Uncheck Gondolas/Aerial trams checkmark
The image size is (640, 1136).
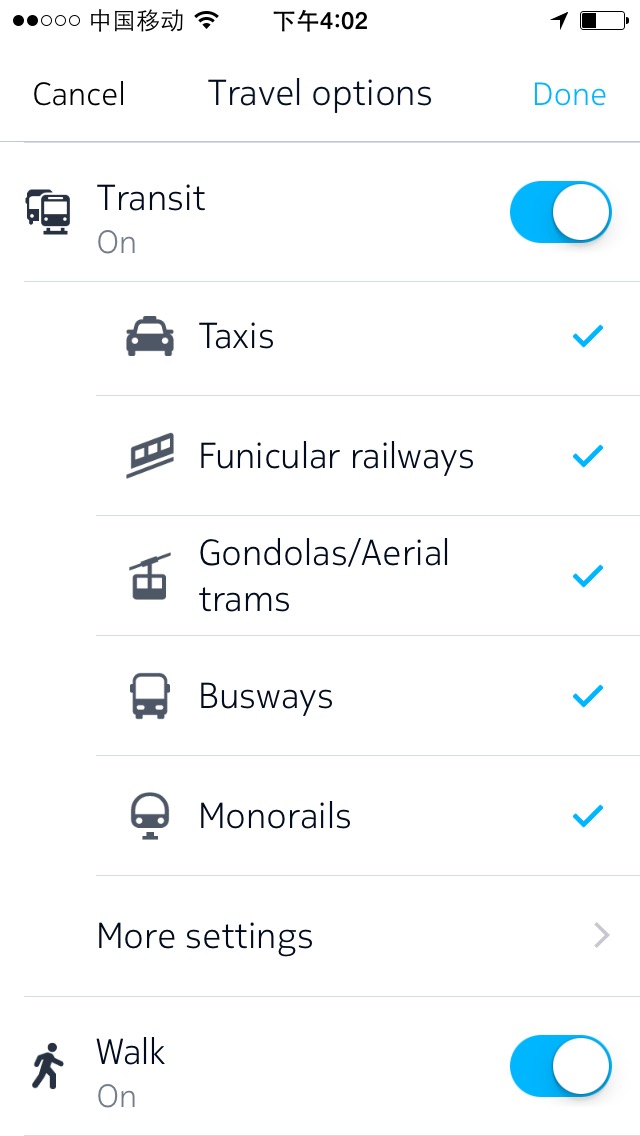588,576
